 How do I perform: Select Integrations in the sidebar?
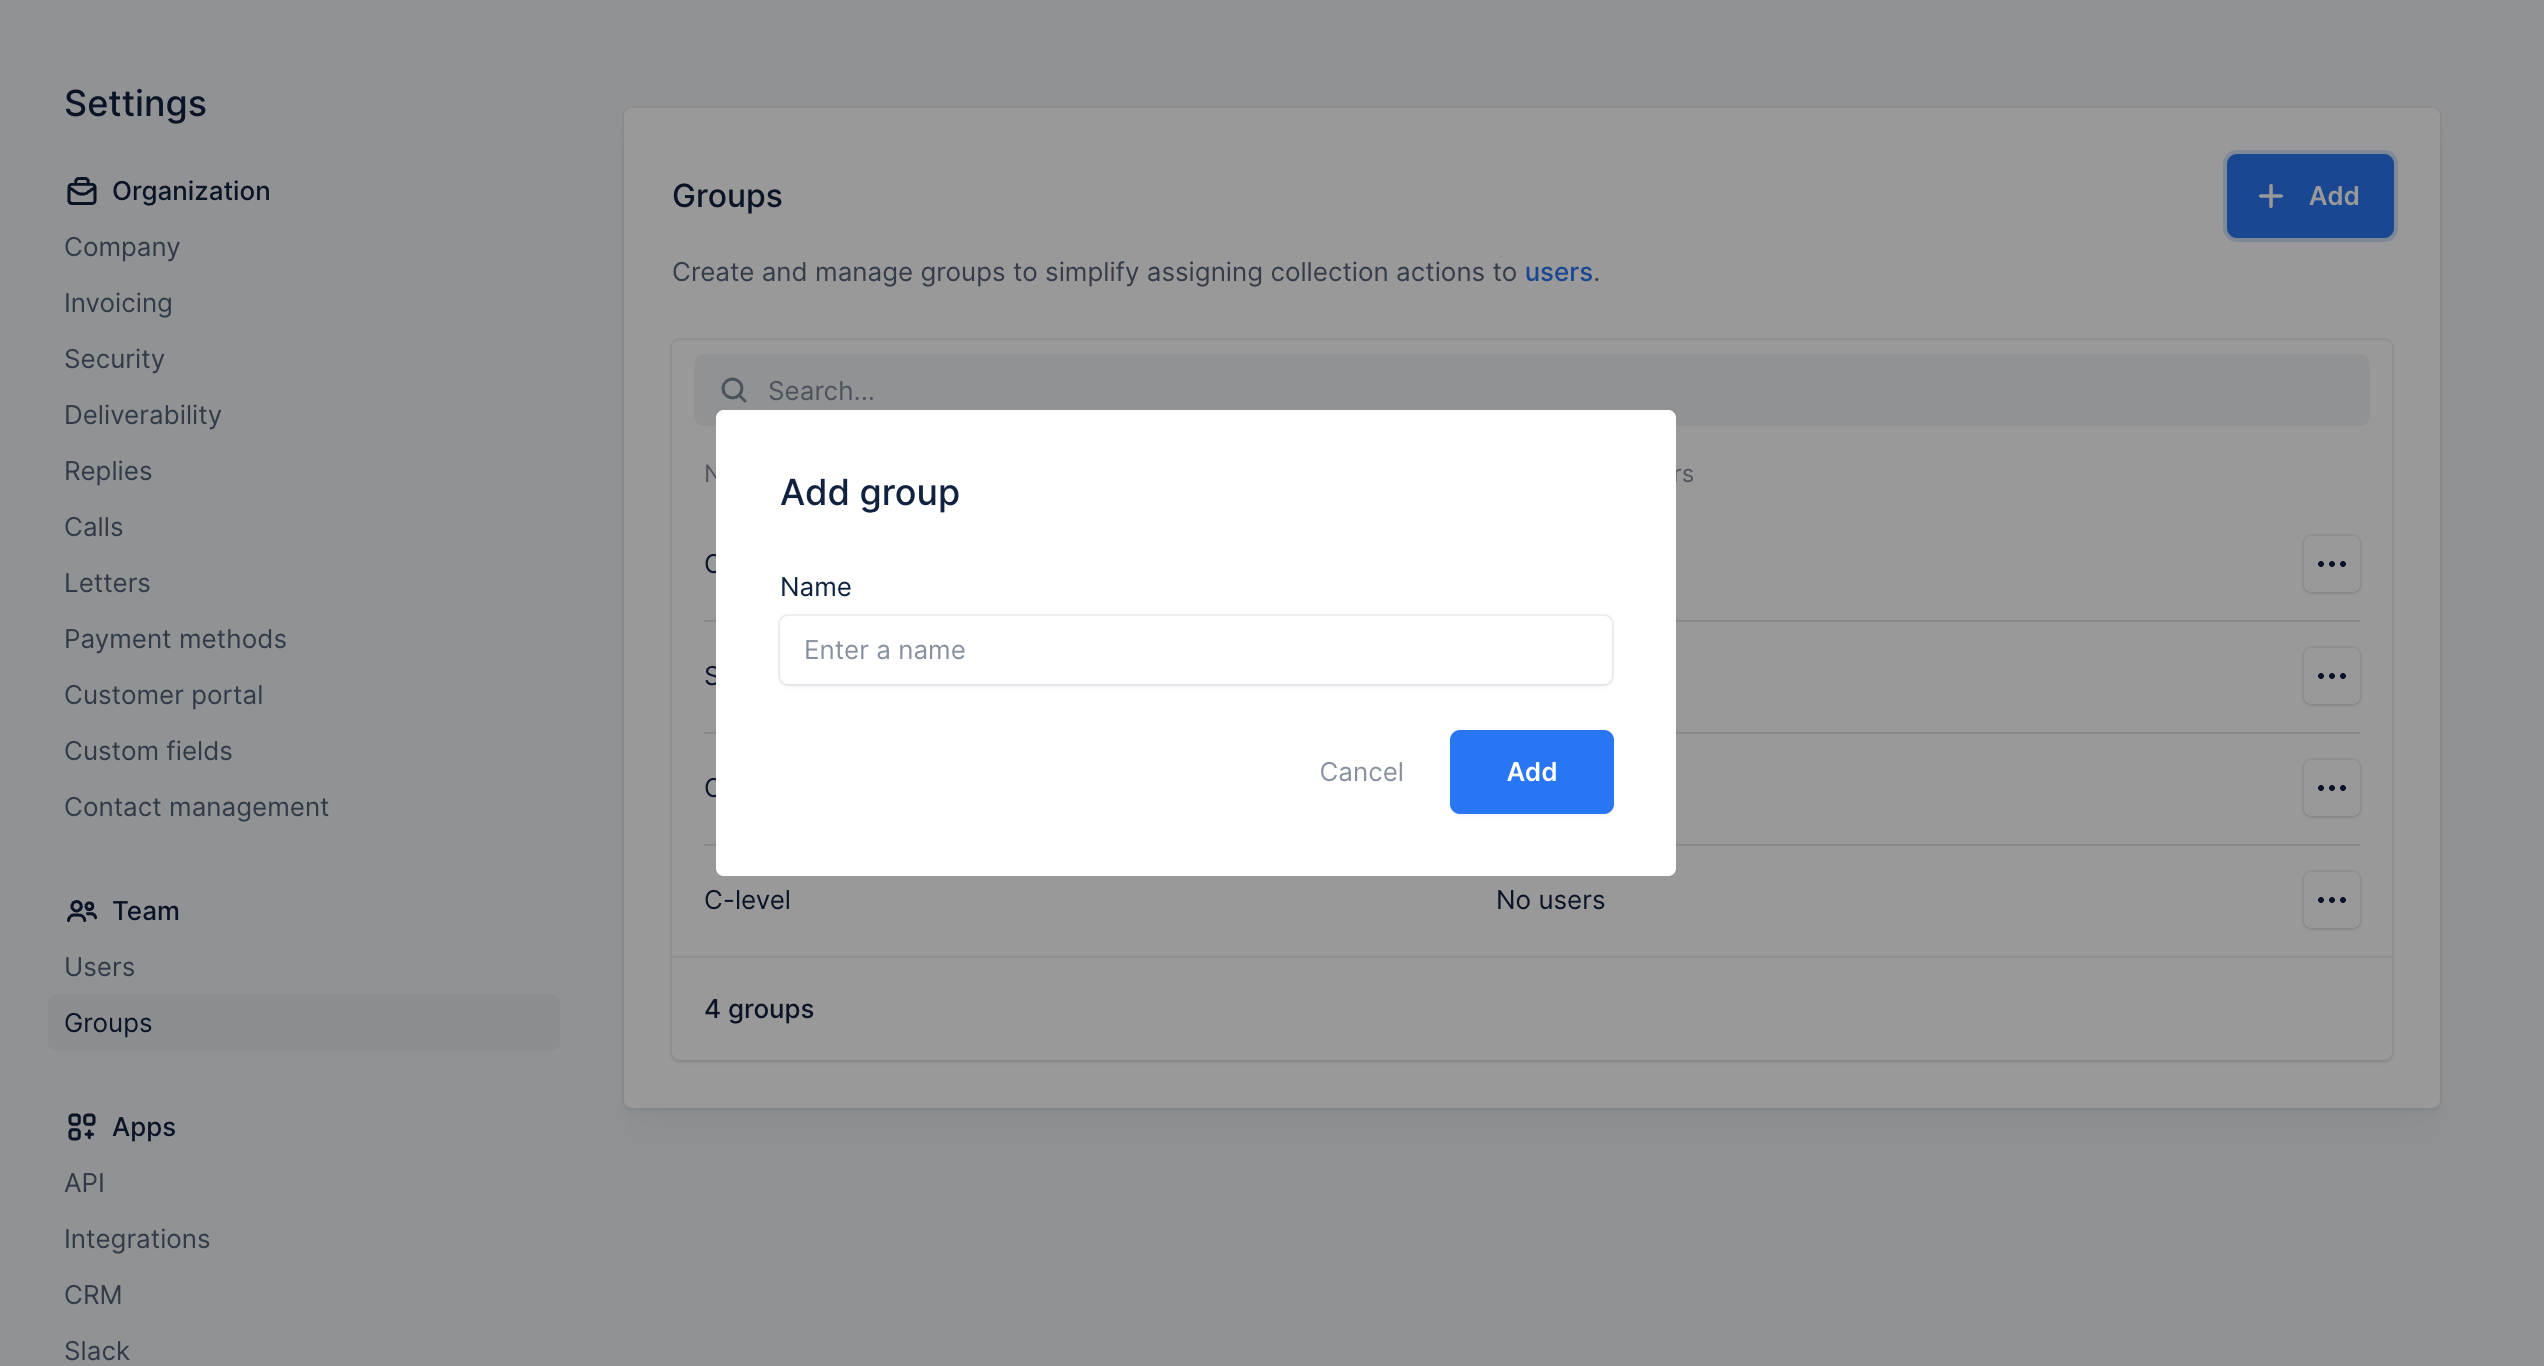tap(137, 1239)
